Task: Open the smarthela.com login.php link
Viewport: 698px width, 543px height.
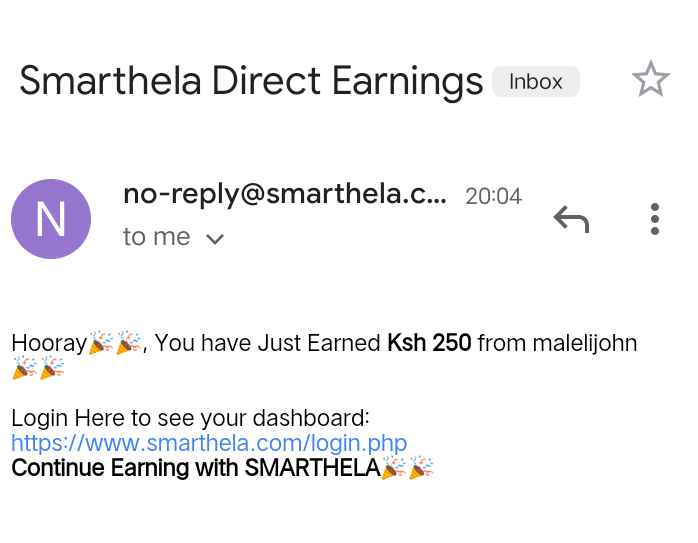Action: (x=209, y=443)
